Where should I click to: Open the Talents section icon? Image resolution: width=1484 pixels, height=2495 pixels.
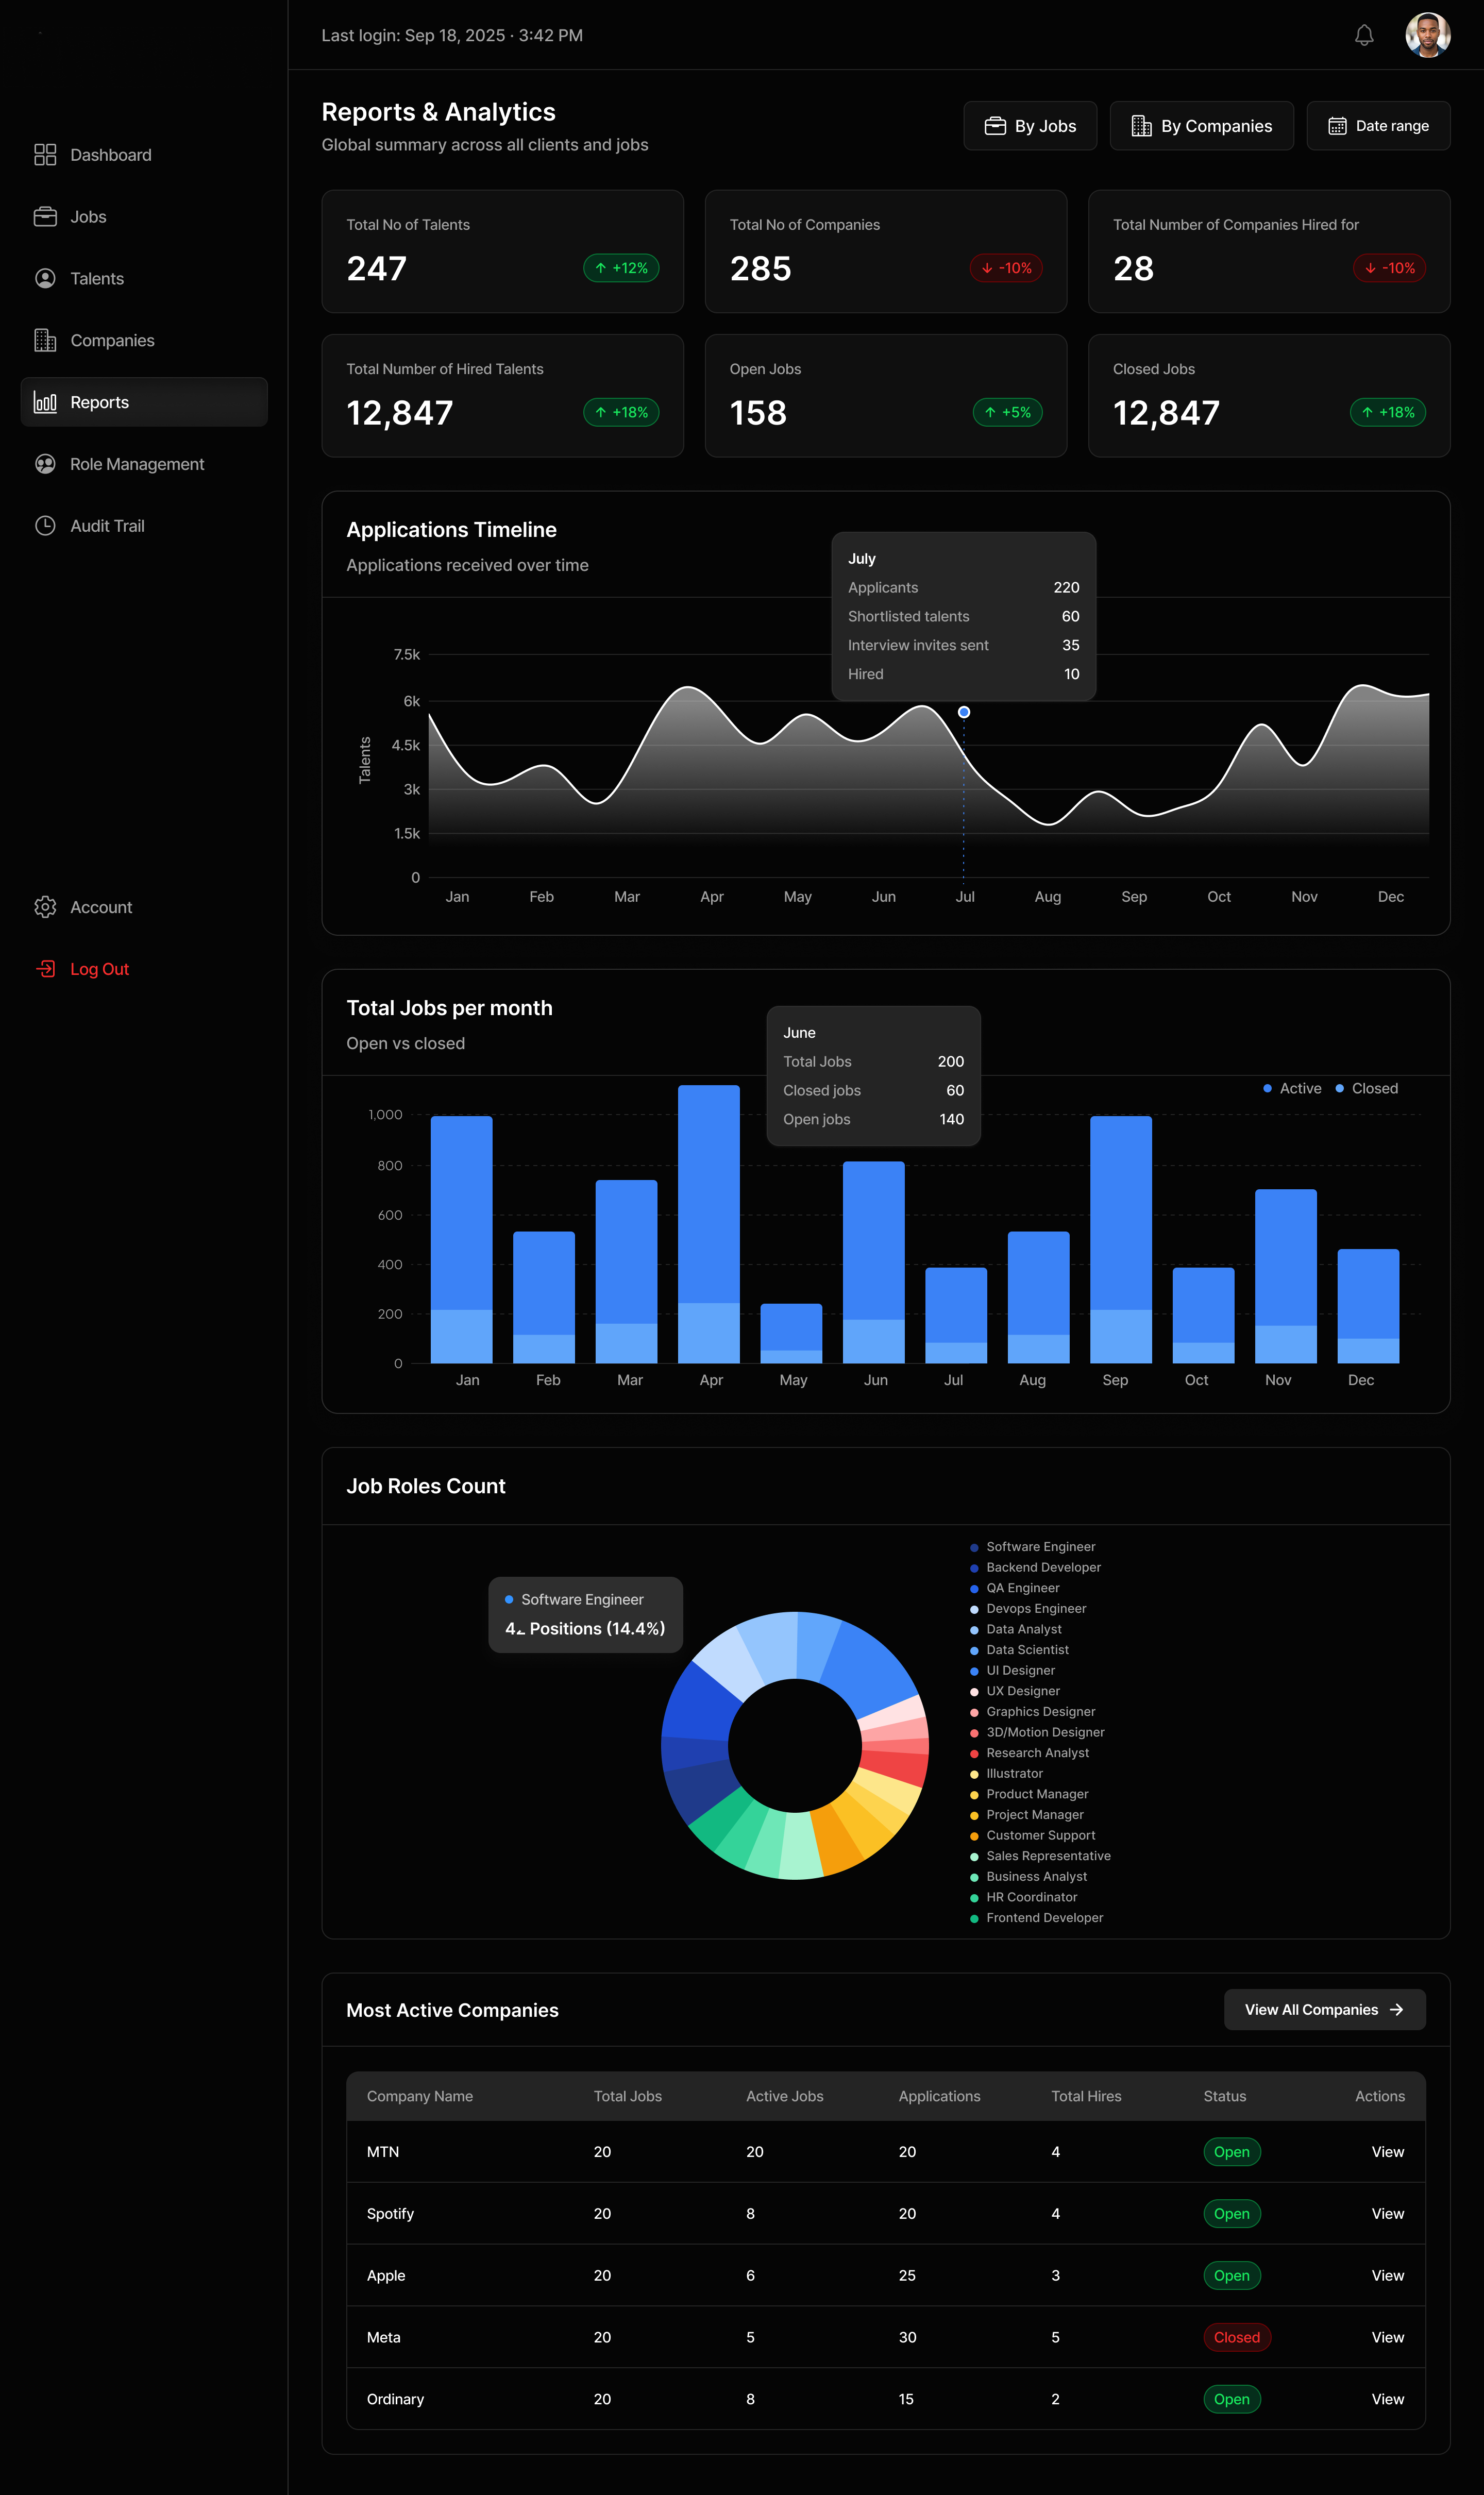(x=46, y=278)
